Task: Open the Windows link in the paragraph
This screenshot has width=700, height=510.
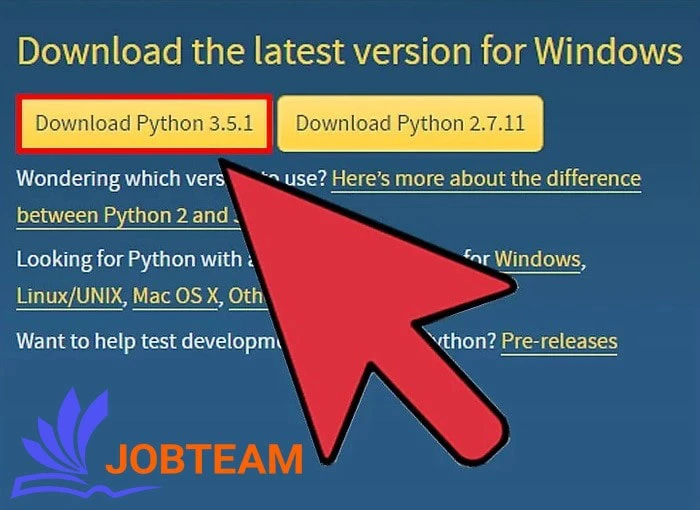Action: click(538, 259)
